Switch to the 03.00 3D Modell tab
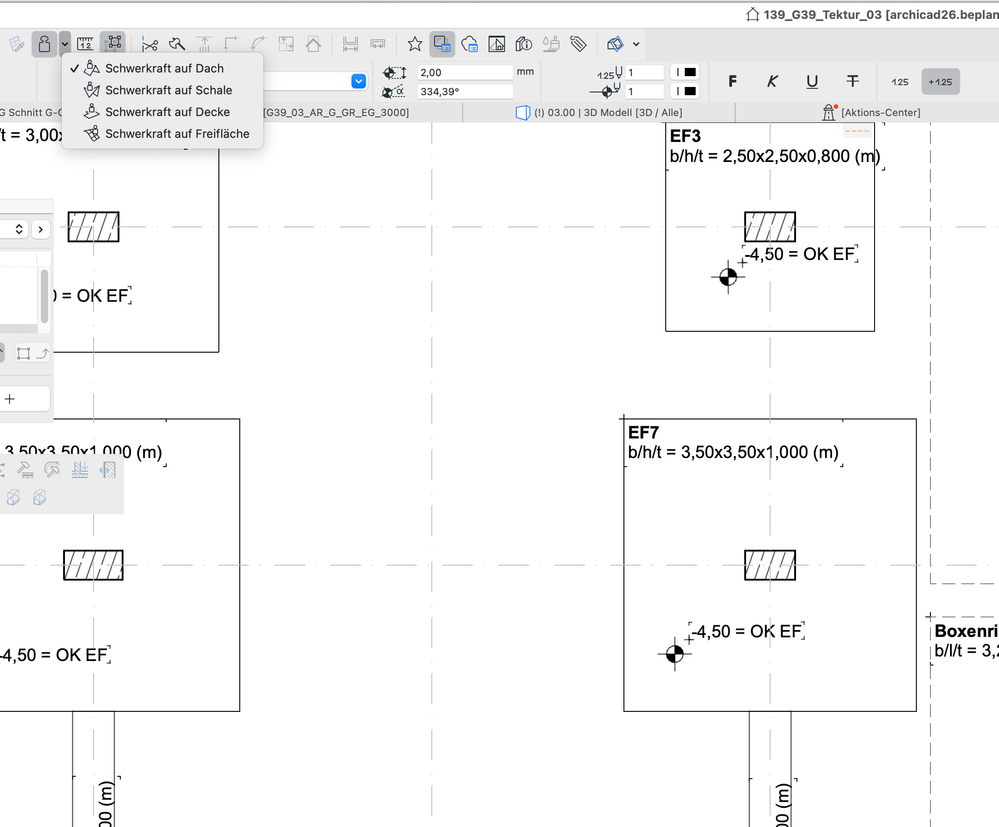 click(599, 113)
